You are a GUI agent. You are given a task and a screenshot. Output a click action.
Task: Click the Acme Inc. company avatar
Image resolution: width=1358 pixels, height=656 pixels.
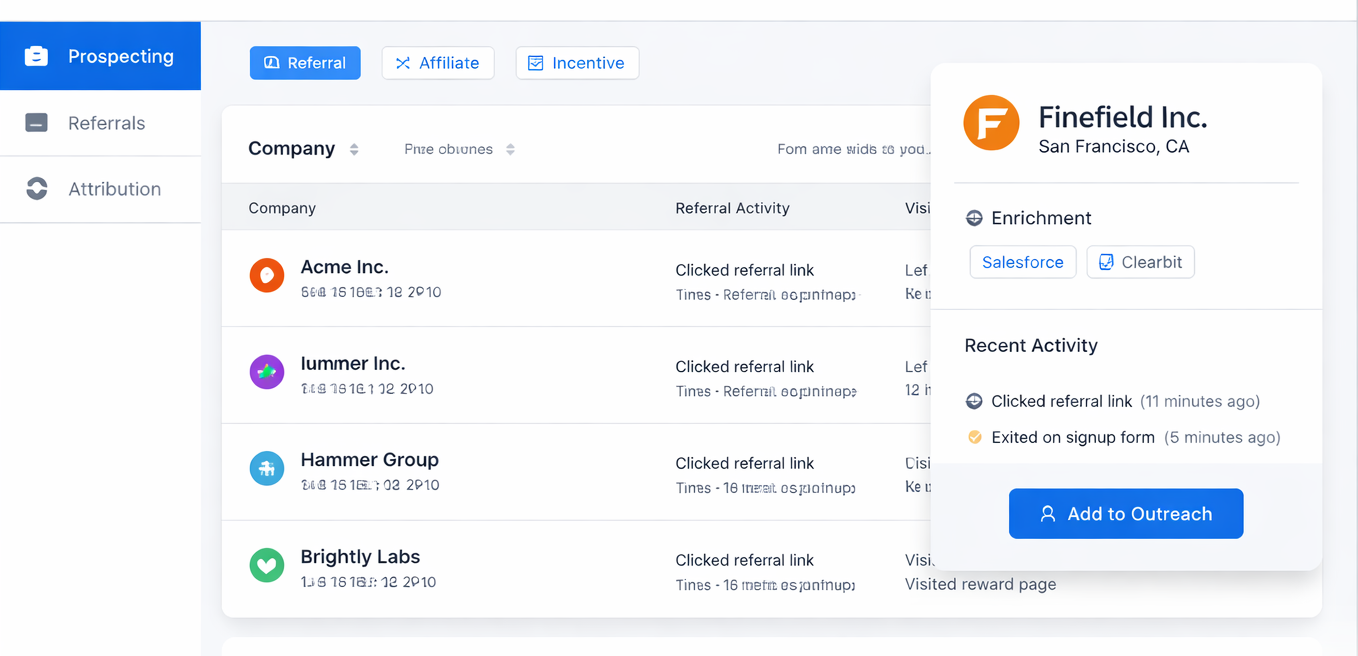point(267,275)
